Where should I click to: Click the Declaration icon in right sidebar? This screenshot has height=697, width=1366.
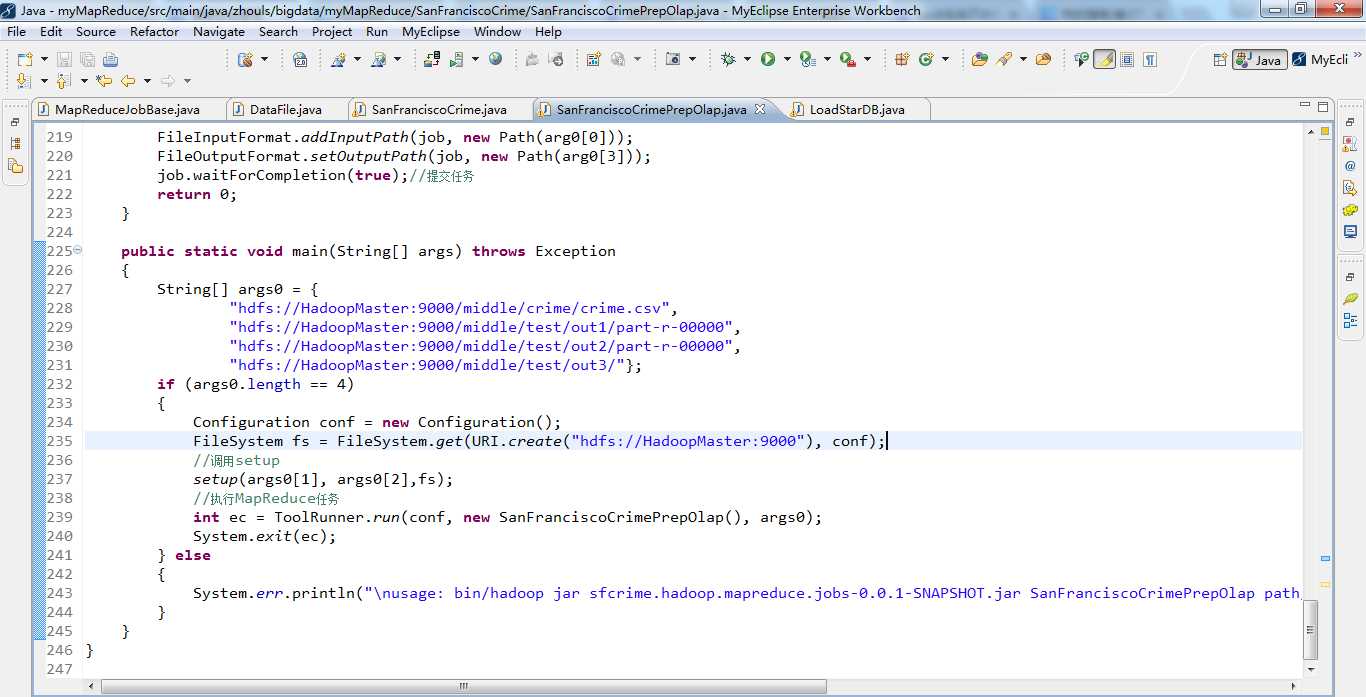point(1350,188)
